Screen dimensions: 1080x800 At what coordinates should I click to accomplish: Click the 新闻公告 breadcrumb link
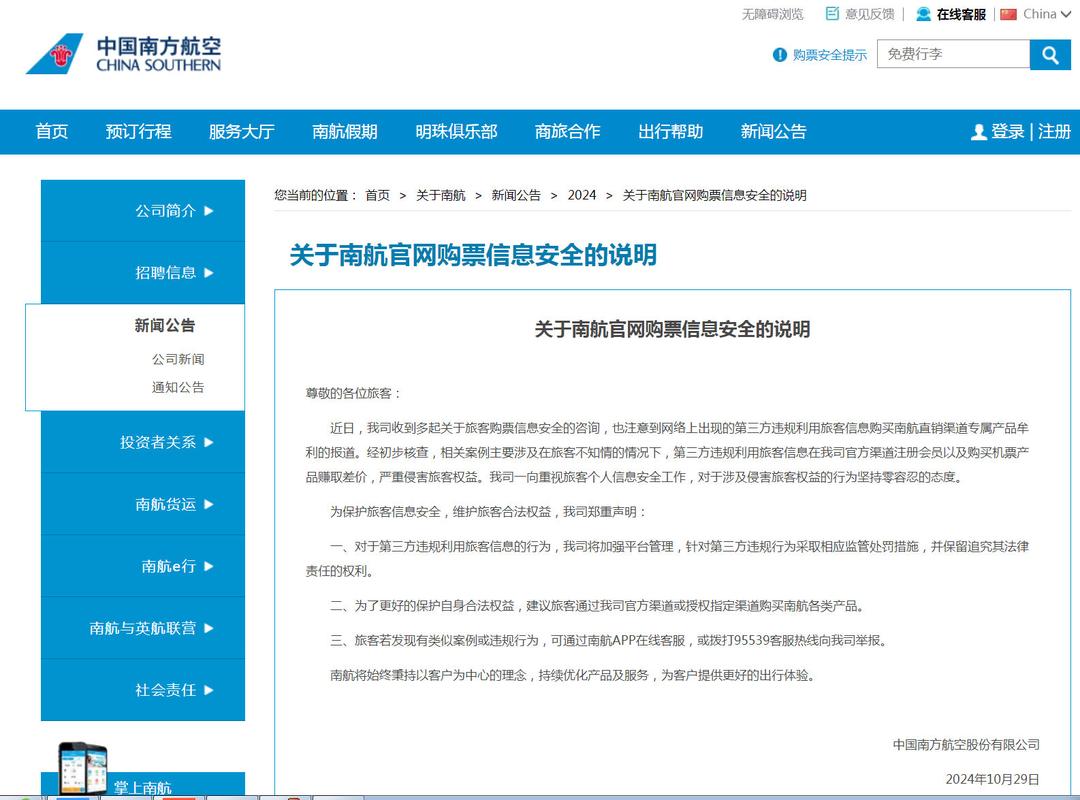click(517, 196)
